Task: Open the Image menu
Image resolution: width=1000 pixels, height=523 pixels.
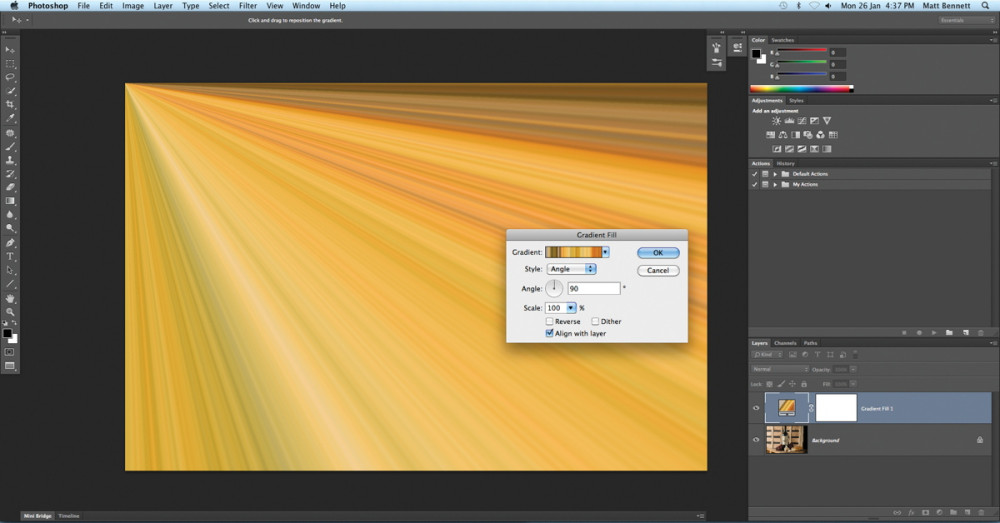Action: (x=133, y=6)
